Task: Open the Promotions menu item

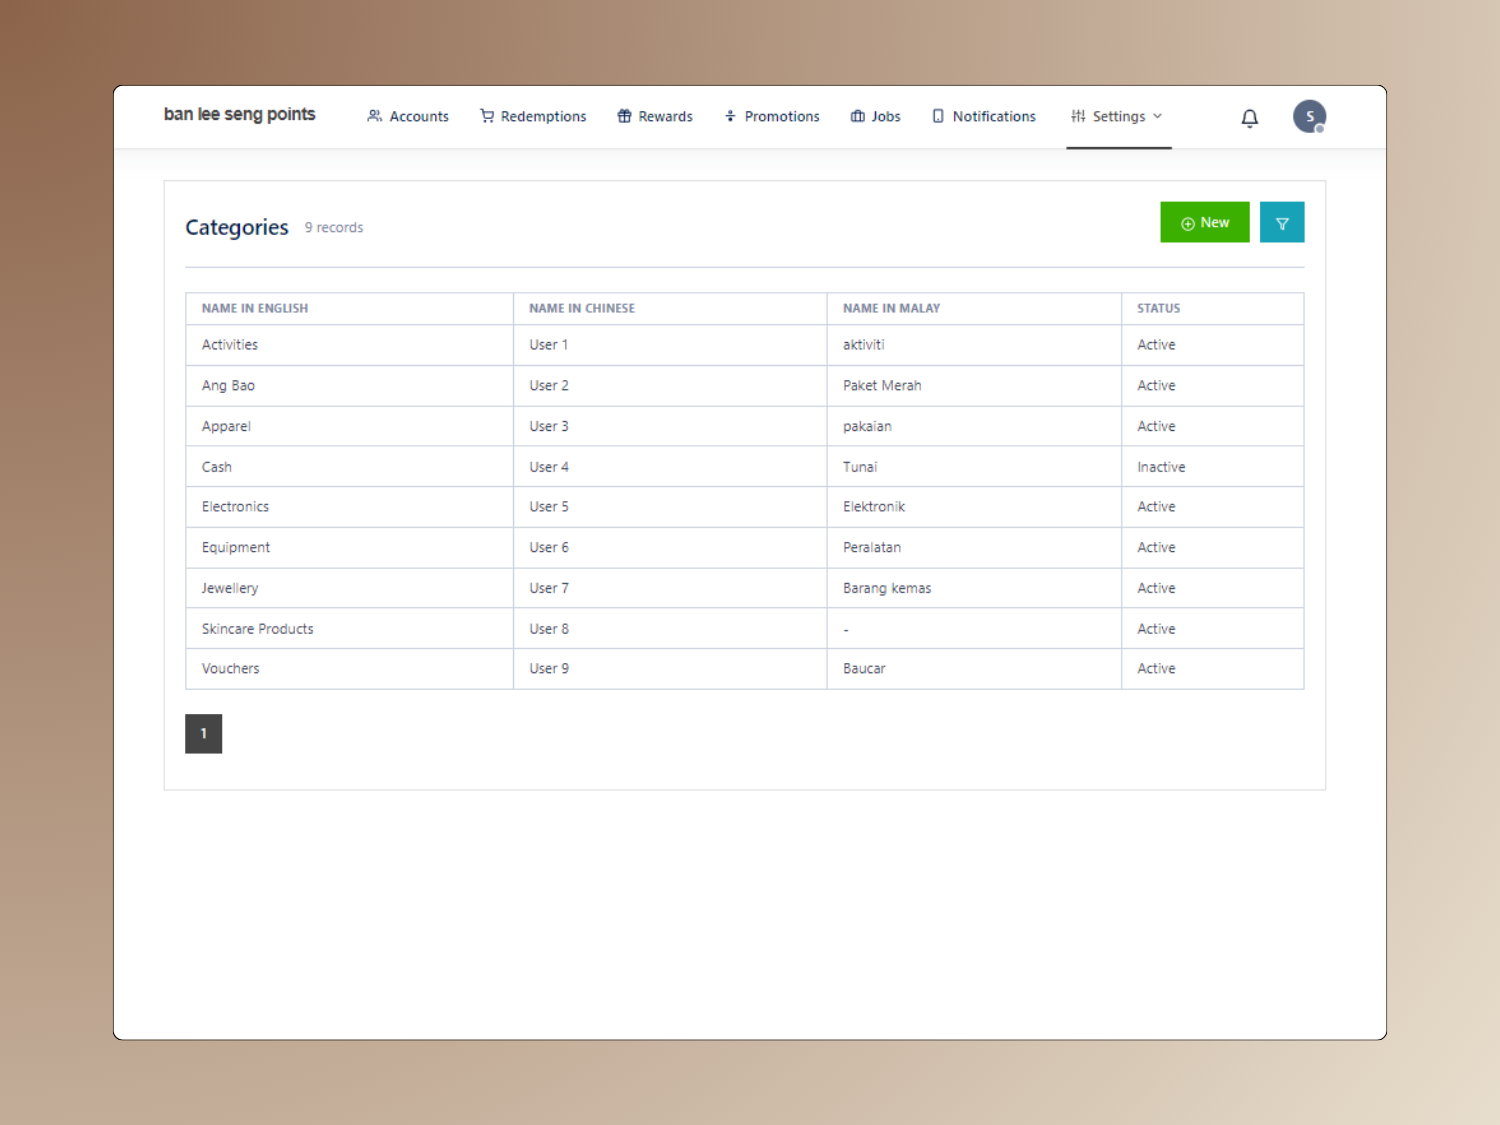Action: [x=781, y=117]
